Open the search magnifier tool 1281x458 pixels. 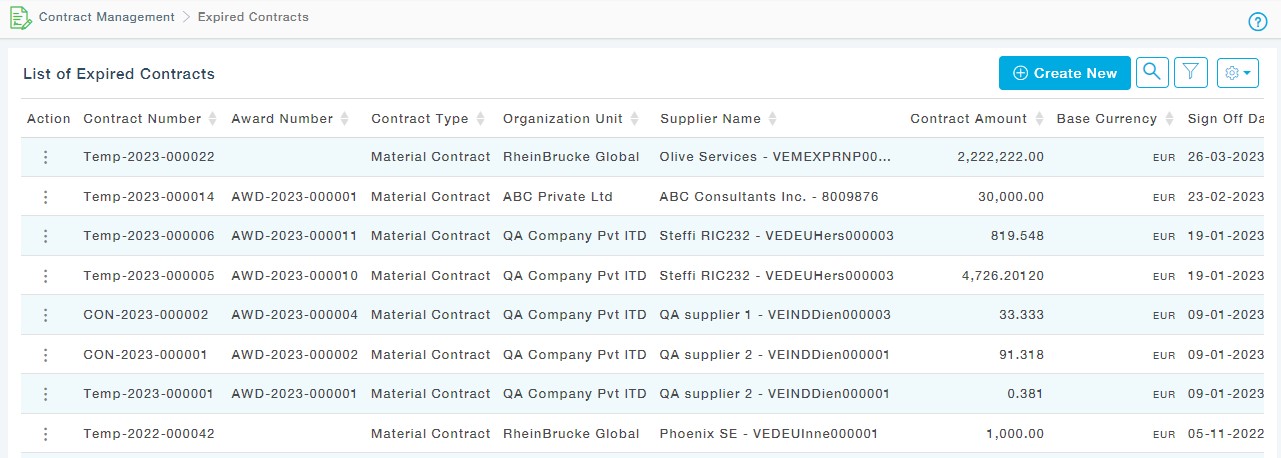[1152, 72]
